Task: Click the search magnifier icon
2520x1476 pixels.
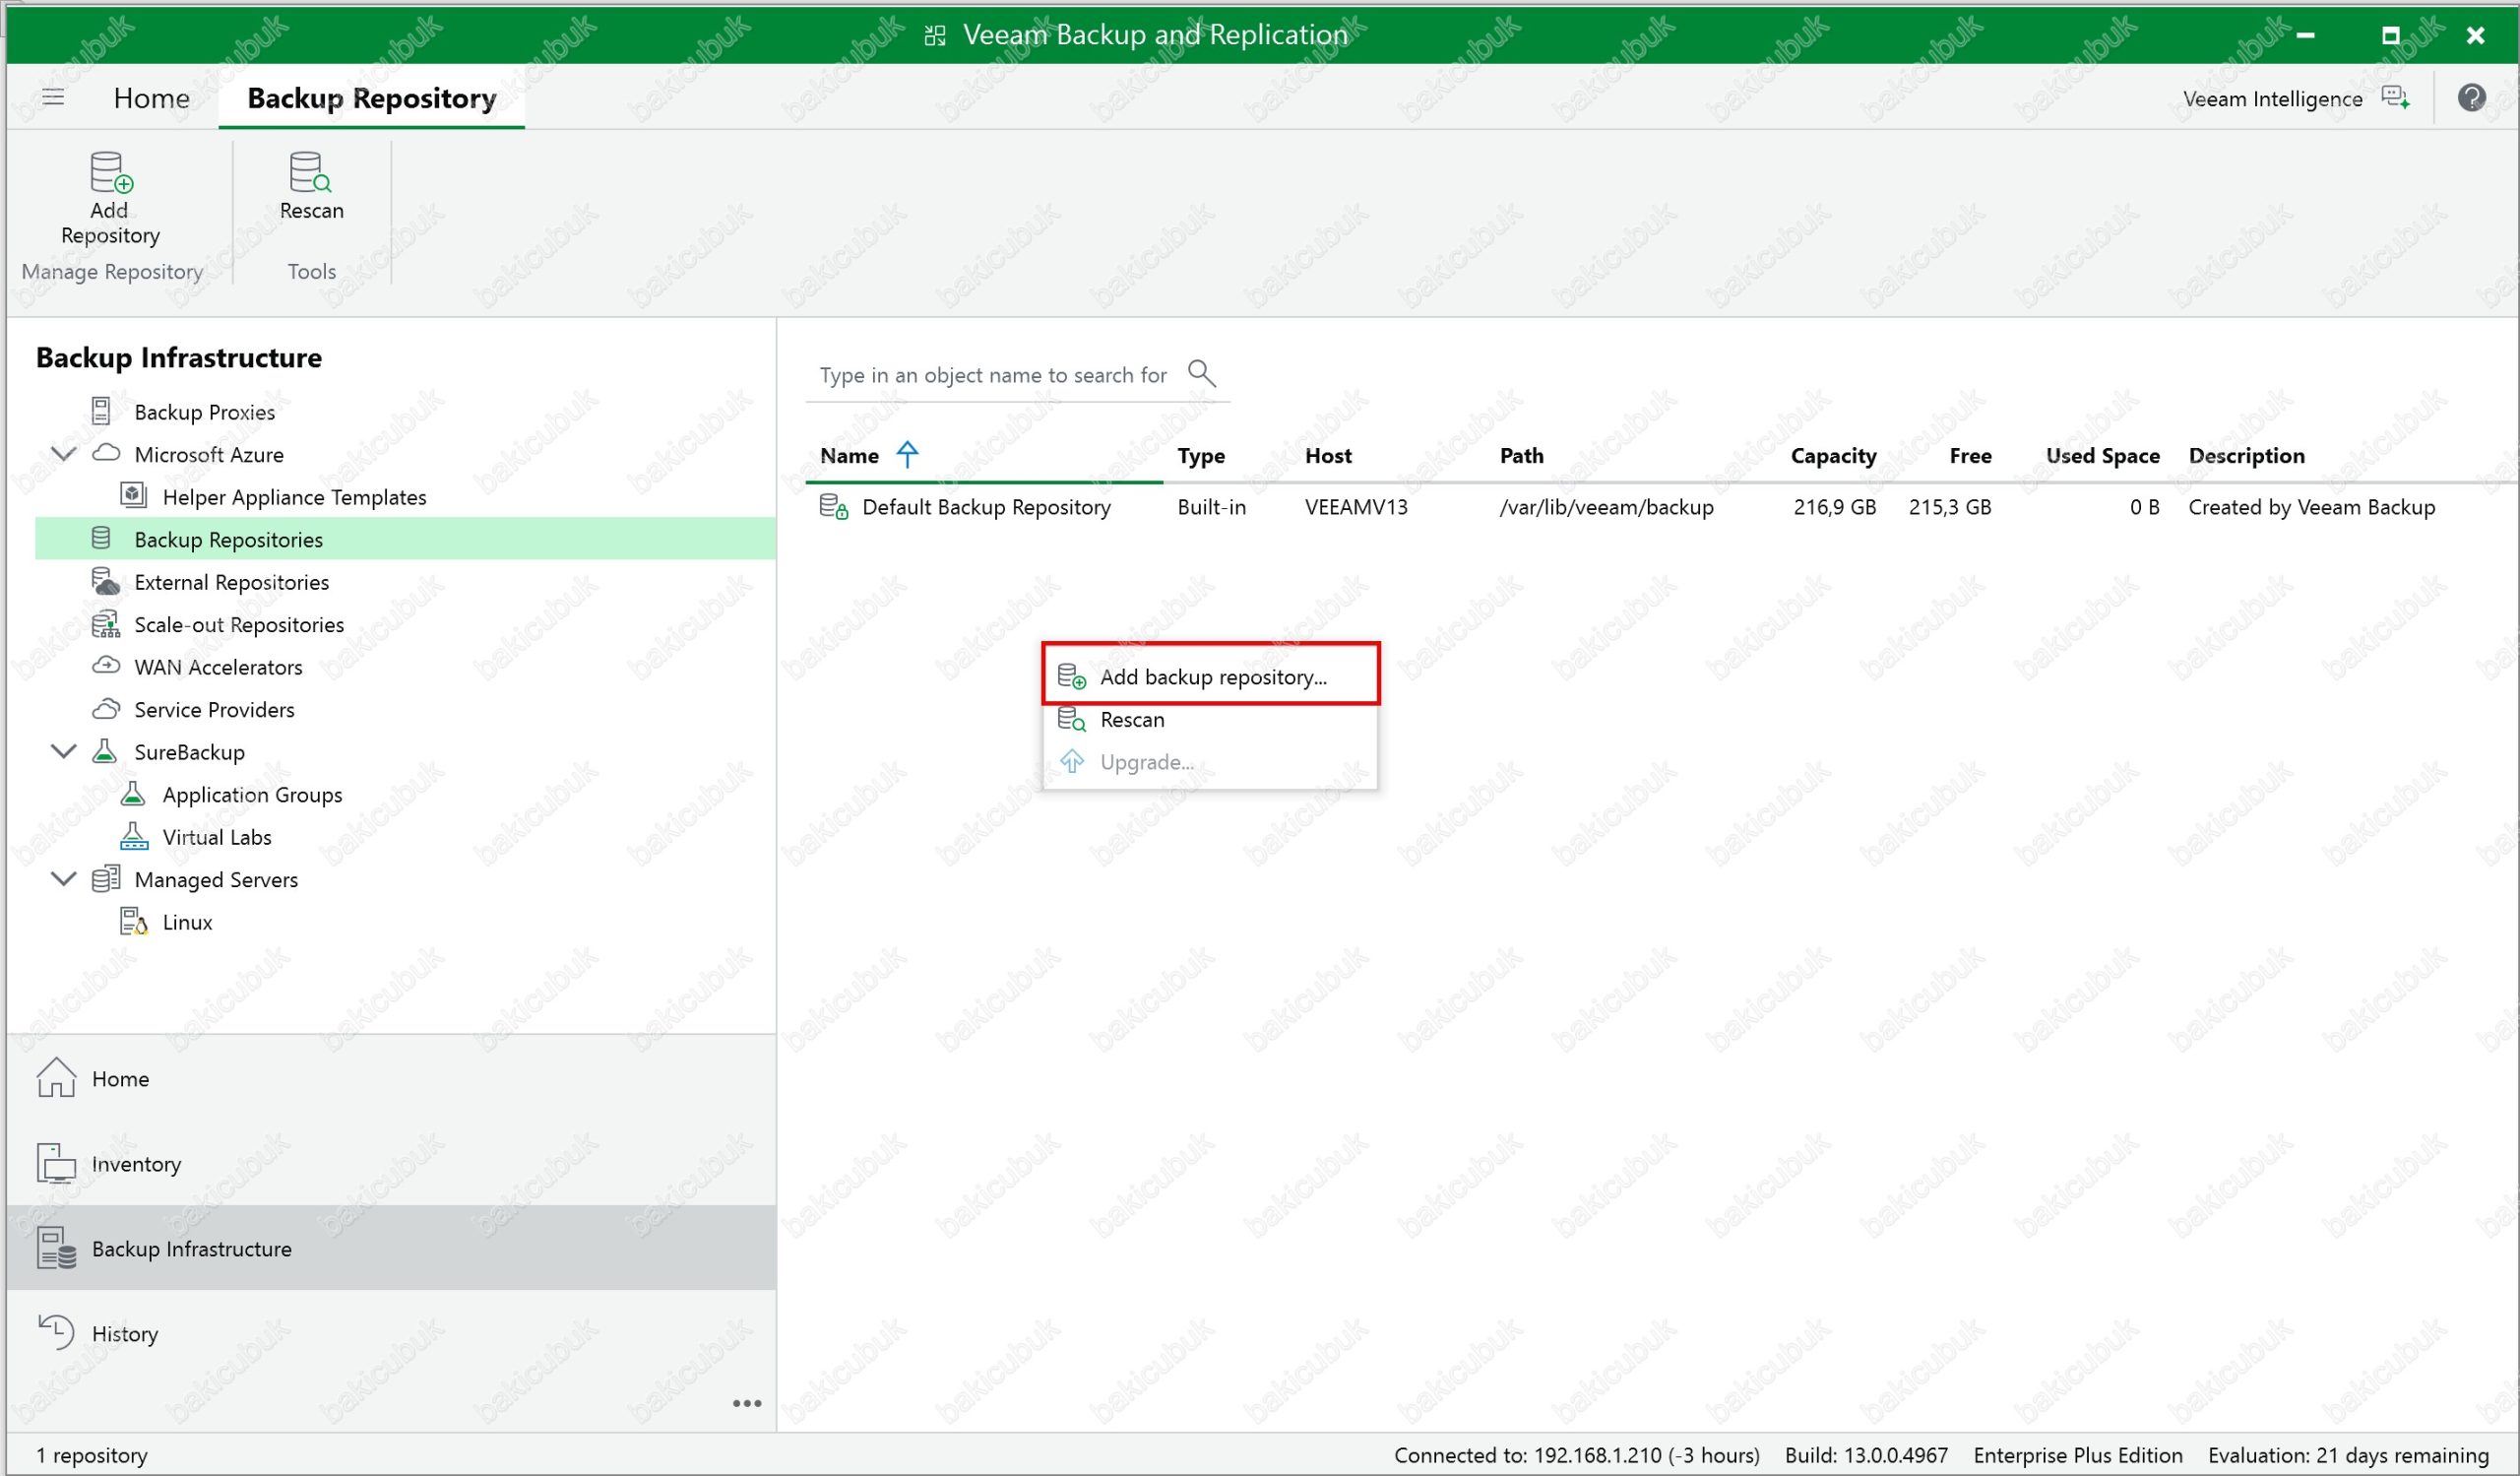Action: pyautogui.click(x=1201, y=374)
